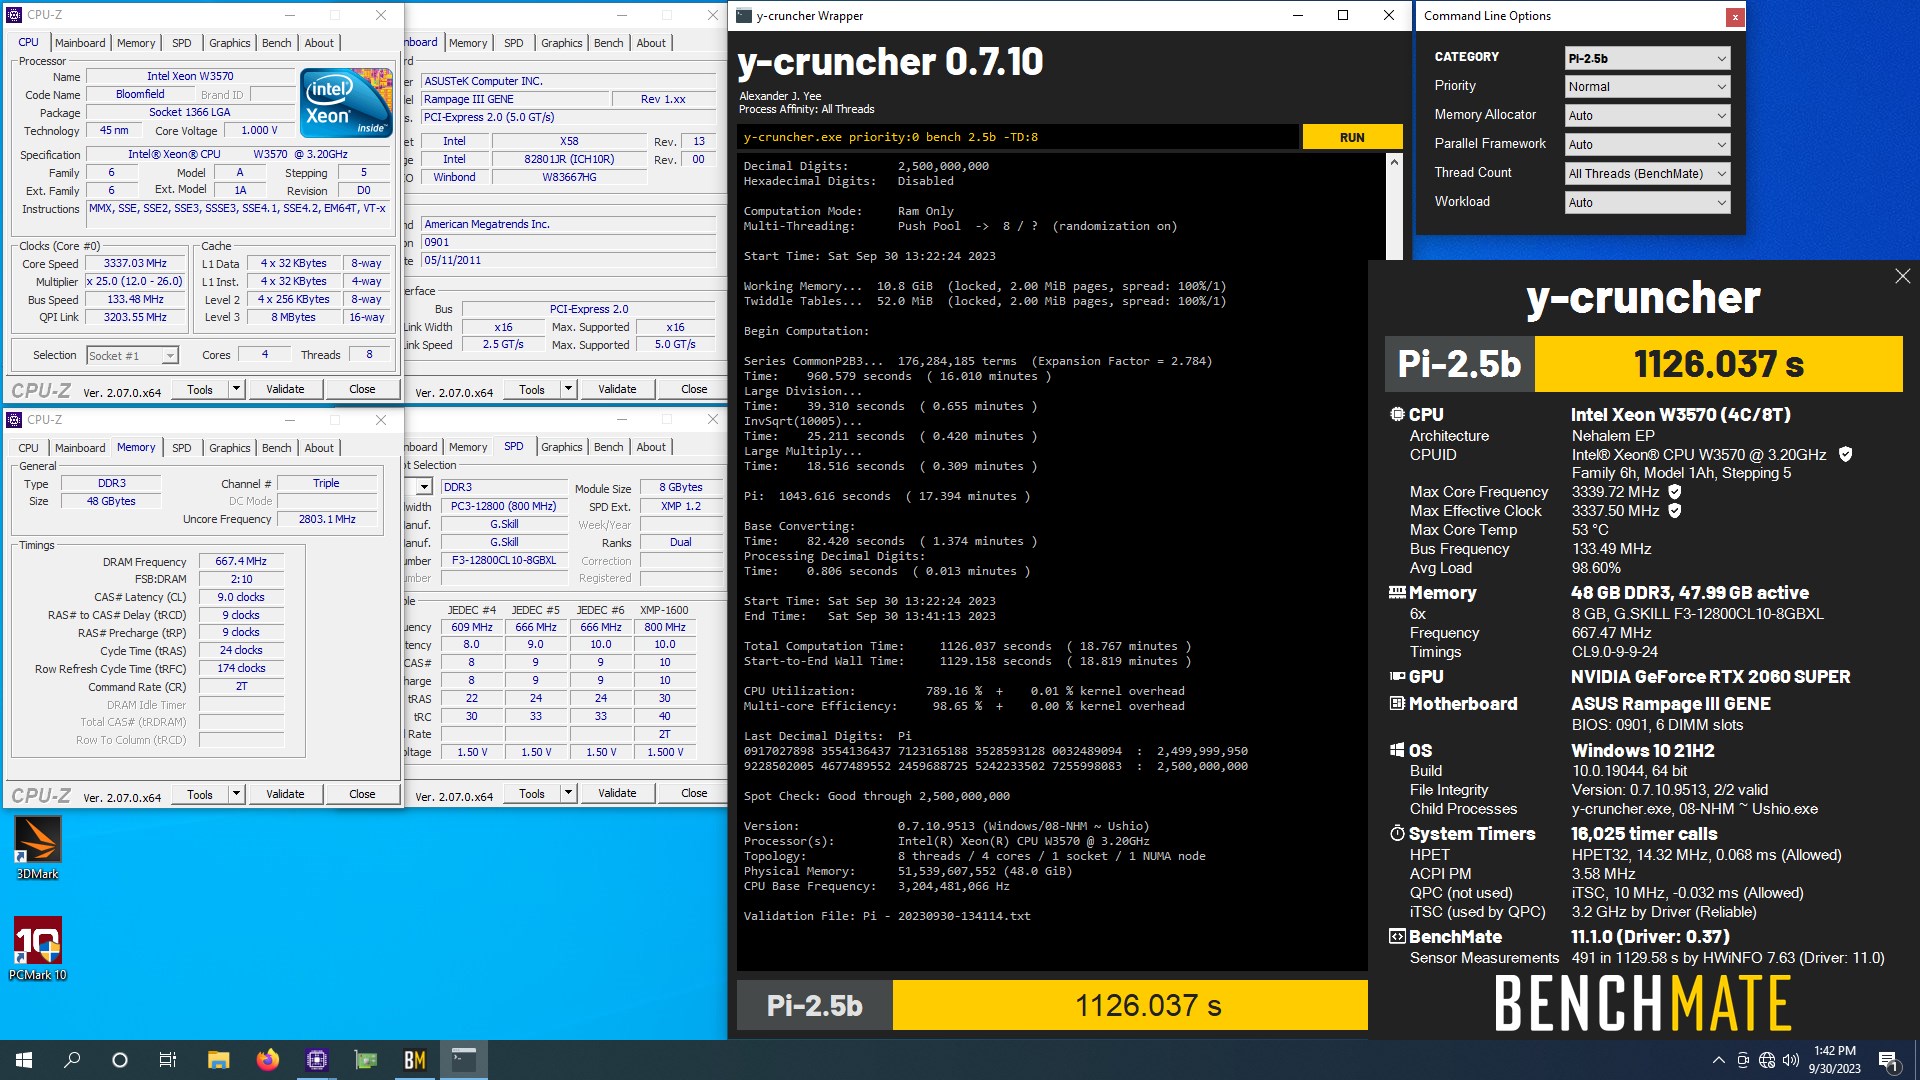Click the y-cruncher command line input field

(1018, 137)
